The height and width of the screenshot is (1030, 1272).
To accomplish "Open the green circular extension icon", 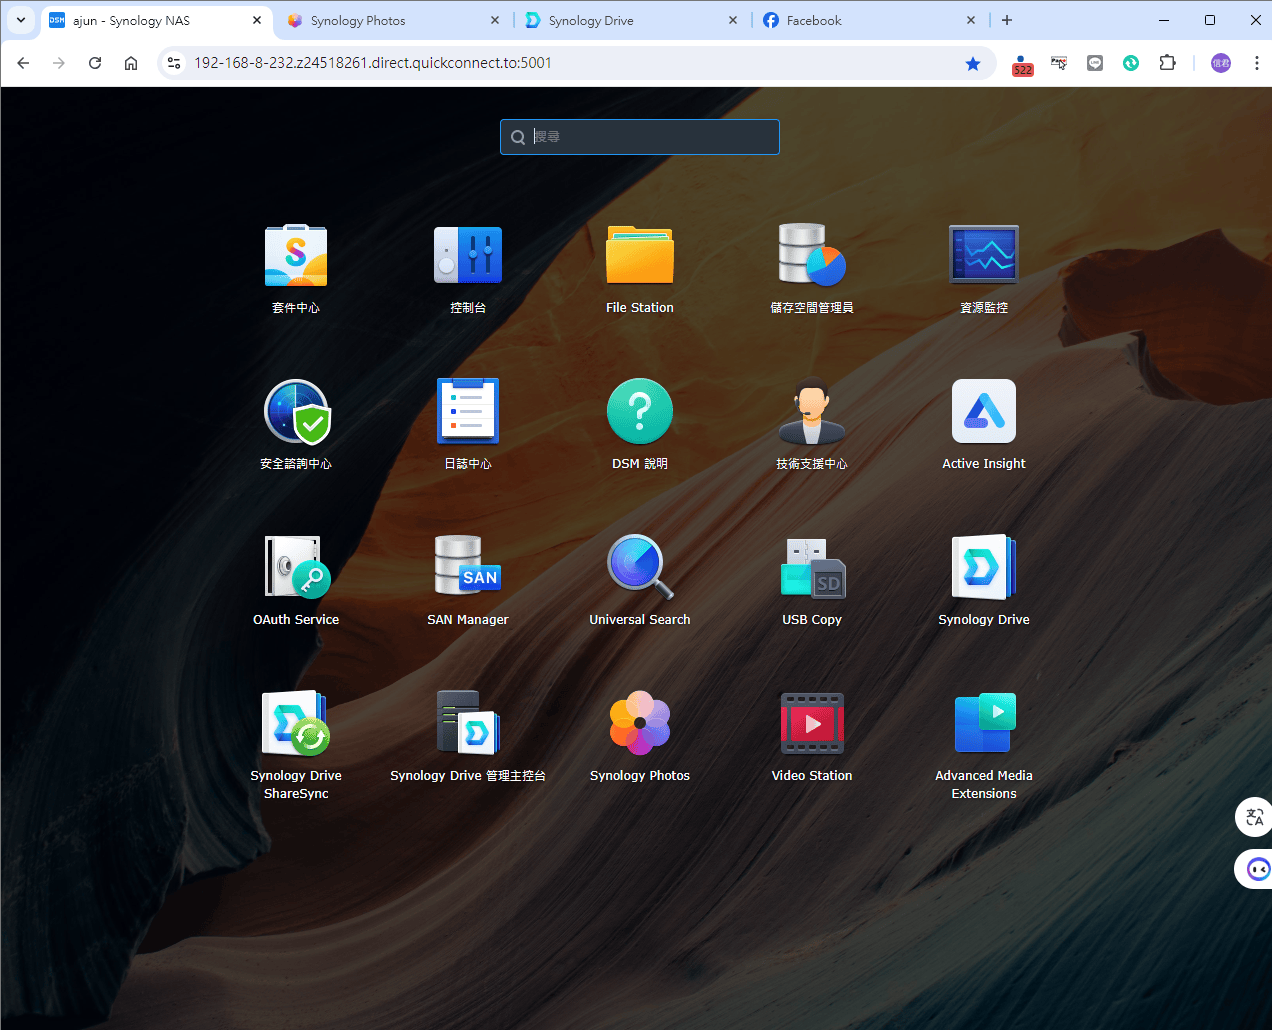I will click(x=1131, y=63).
